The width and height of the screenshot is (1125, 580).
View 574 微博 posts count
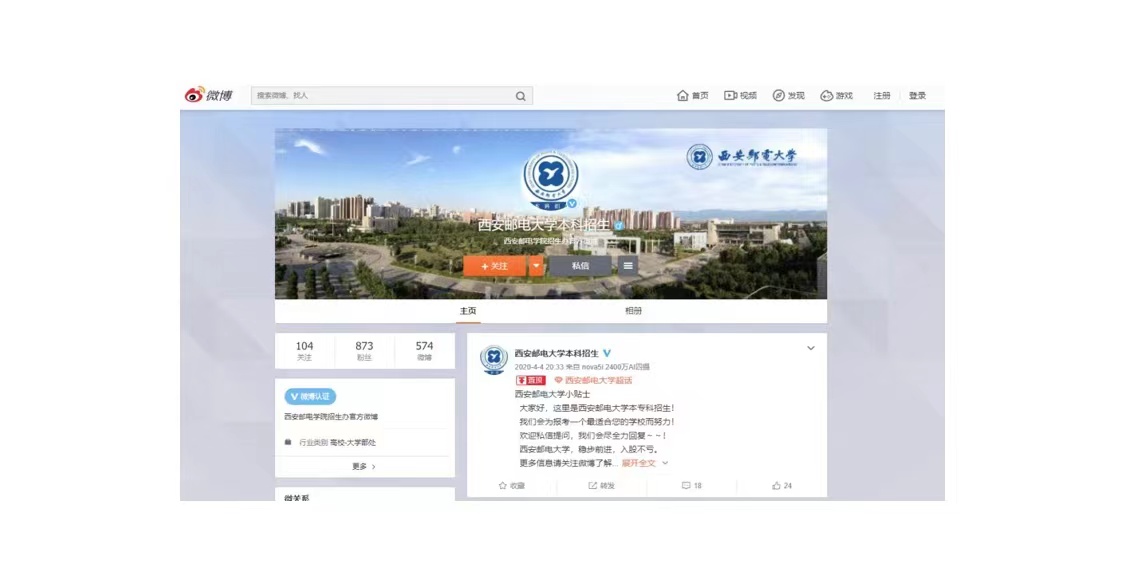tap(424, 351)
